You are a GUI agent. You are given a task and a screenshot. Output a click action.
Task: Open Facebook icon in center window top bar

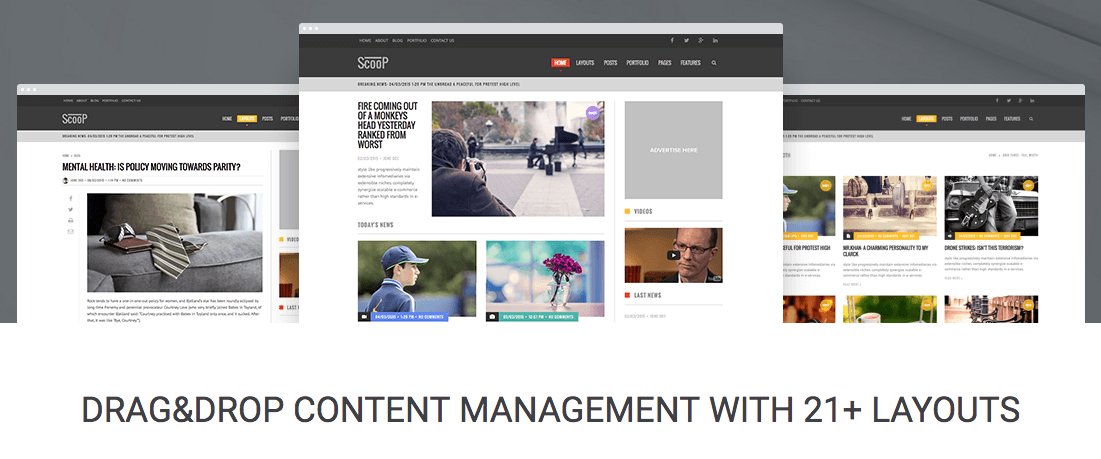672,41
